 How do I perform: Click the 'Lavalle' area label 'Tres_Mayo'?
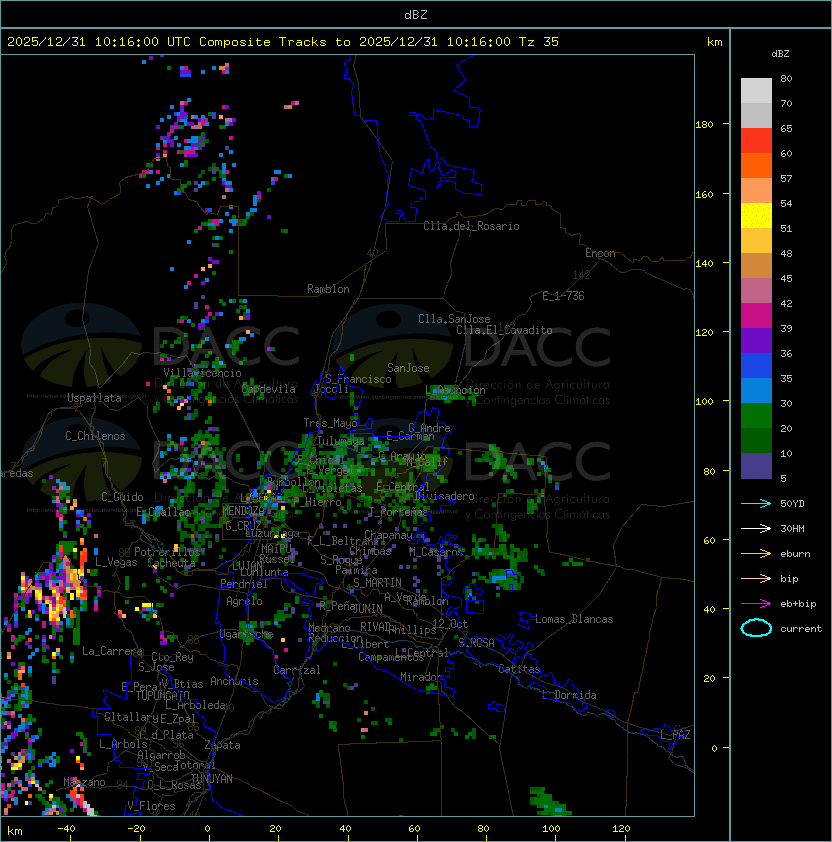(x=330, y=423)
